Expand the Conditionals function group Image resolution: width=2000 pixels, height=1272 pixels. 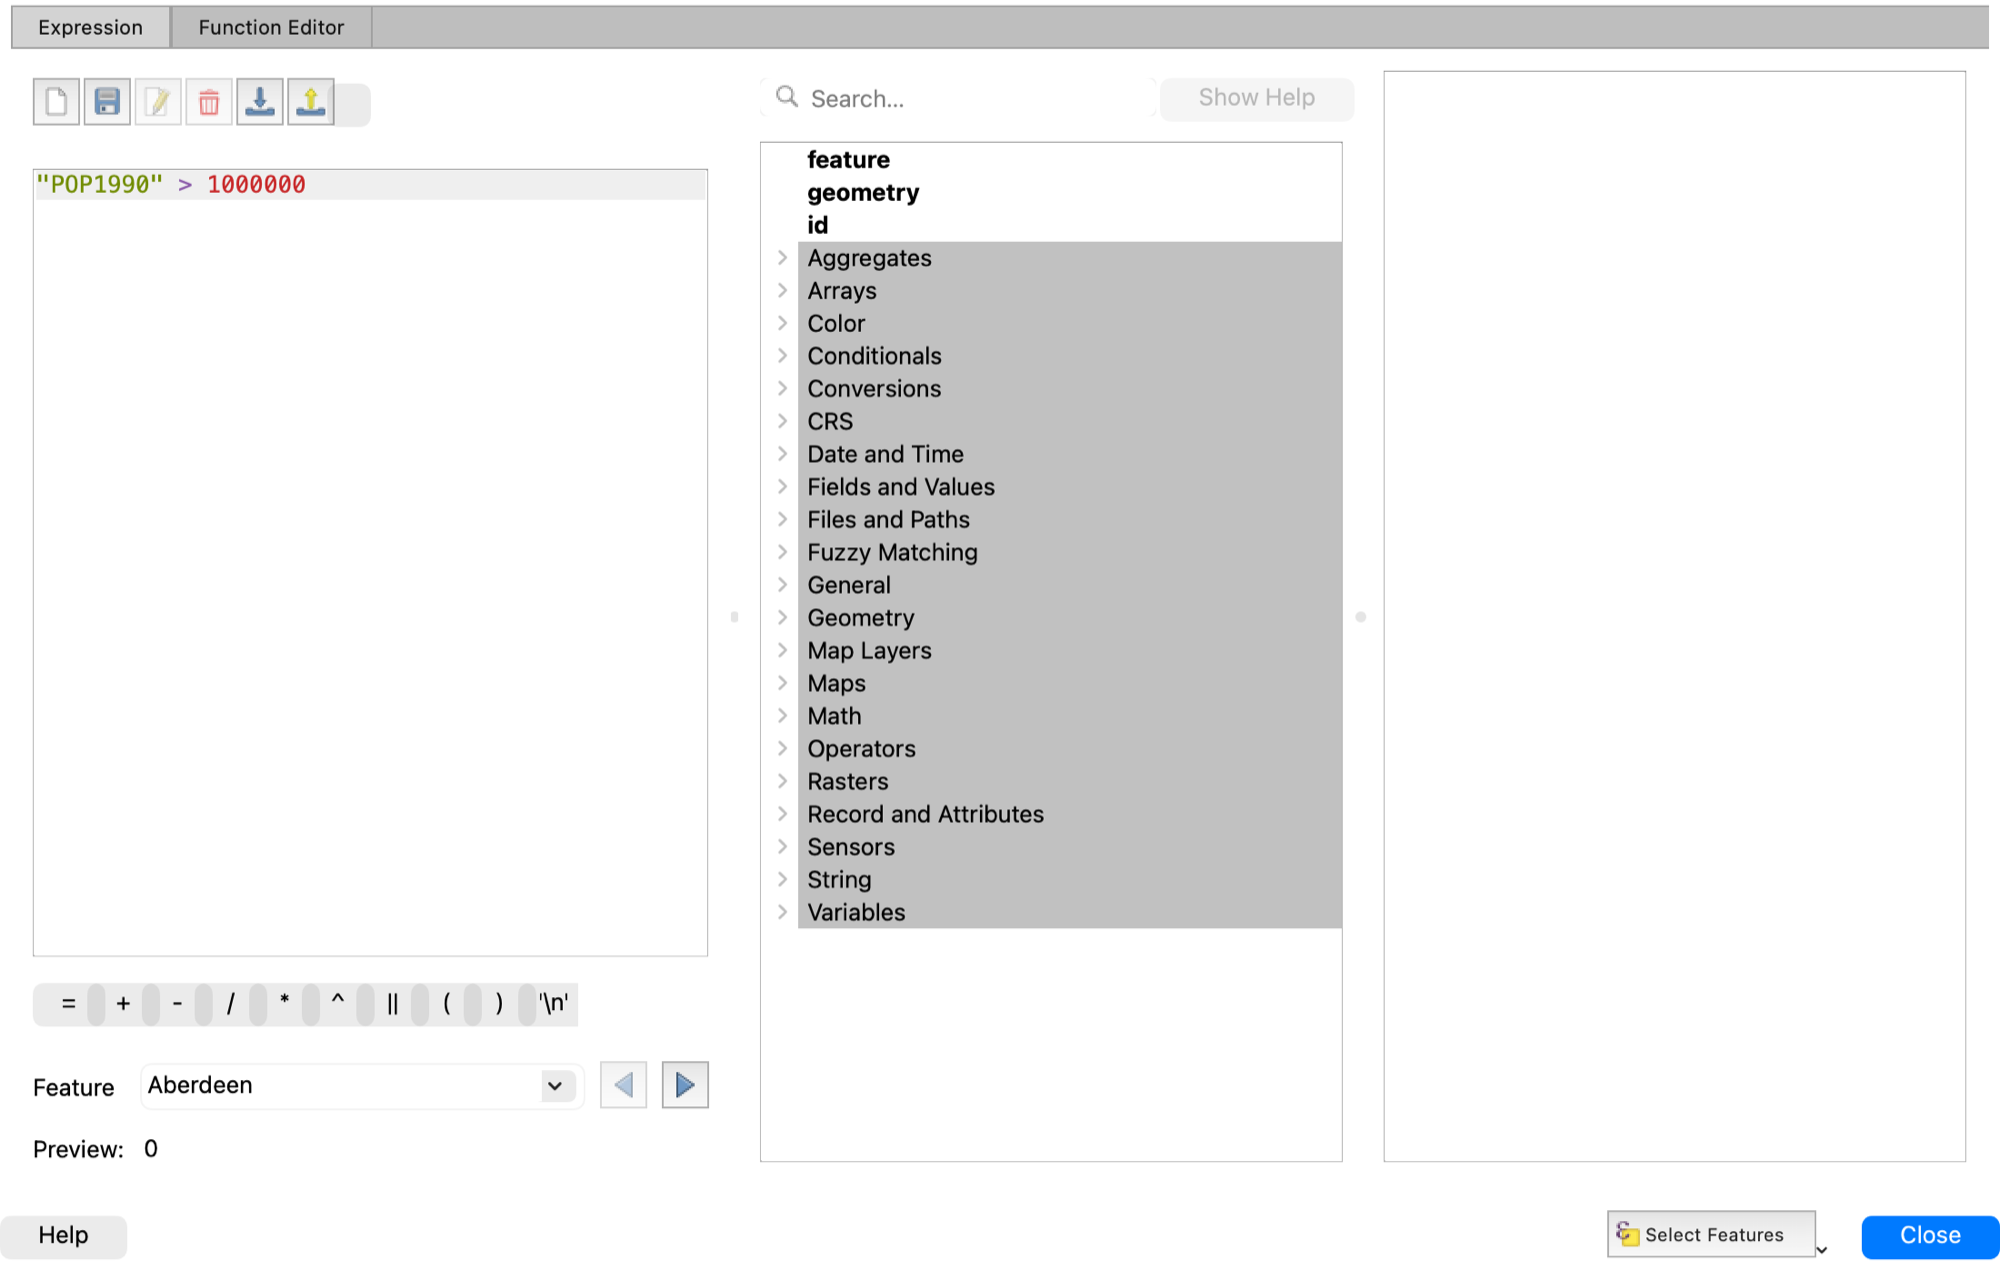pyautogui.click(x=783, y=356)
